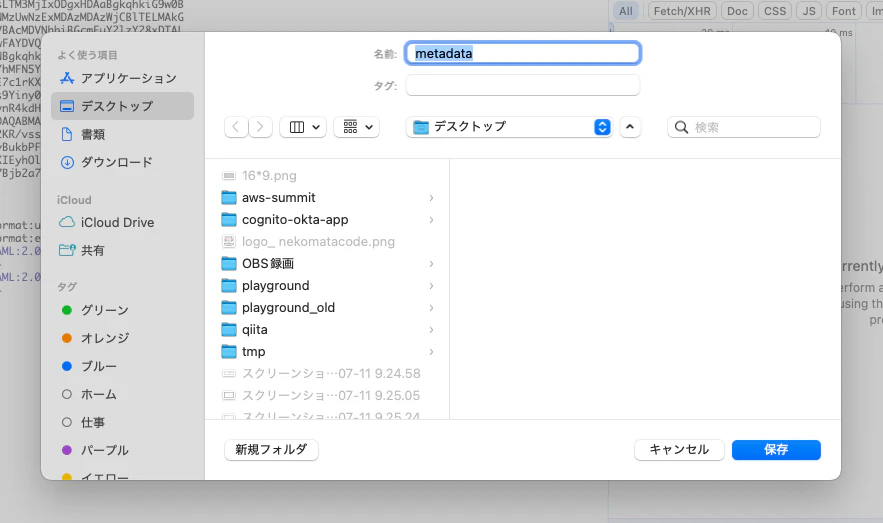This screenshot has height=523, width=883.
Task: Filter by the green グリーン tag
Action: coord(122,310)
